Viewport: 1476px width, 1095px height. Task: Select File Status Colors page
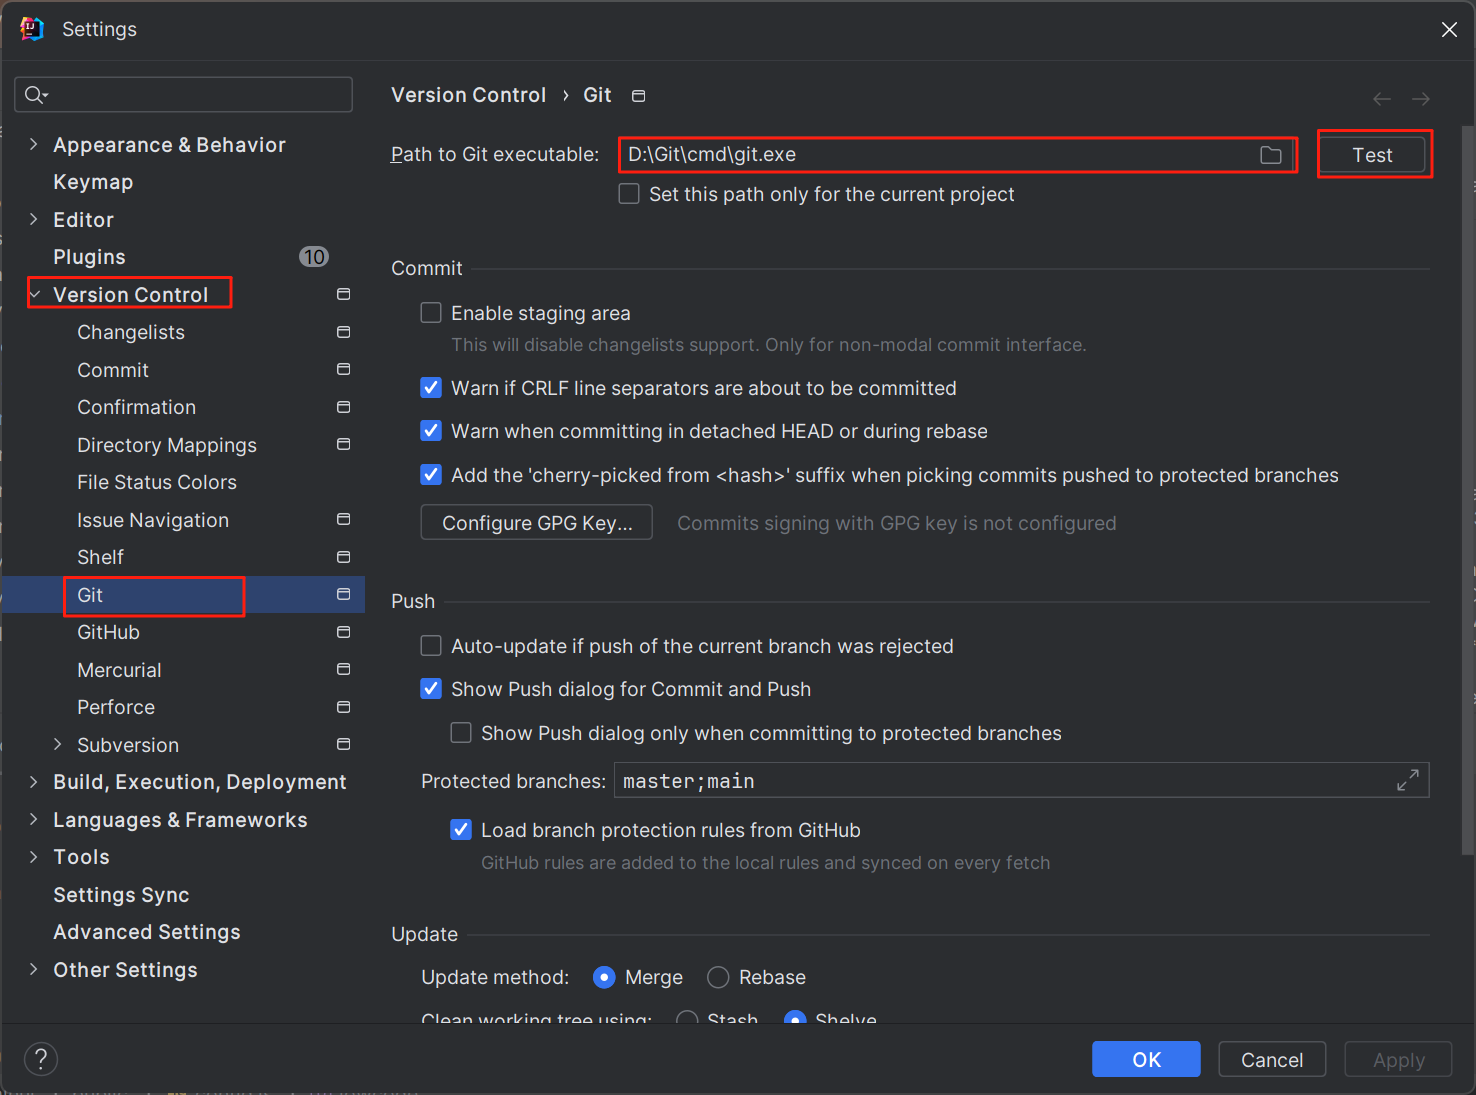(157, 482)
